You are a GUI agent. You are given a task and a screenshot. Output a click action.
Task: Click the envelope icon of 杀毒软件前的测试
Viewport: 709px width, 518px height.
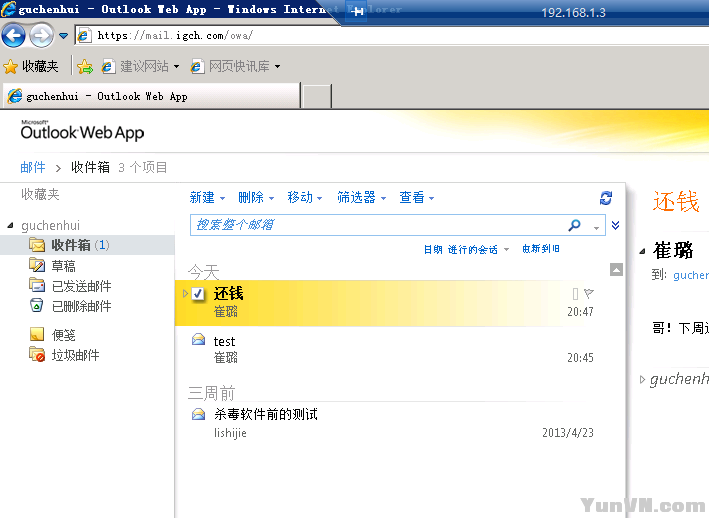coord(198,414)
